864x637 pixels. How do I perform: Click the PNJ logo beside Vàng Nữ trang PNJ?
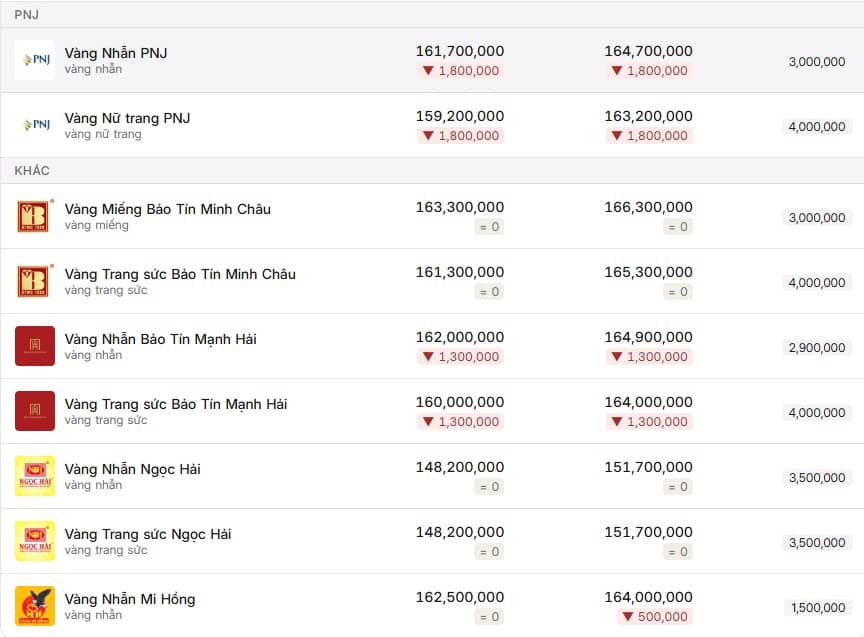35,125
